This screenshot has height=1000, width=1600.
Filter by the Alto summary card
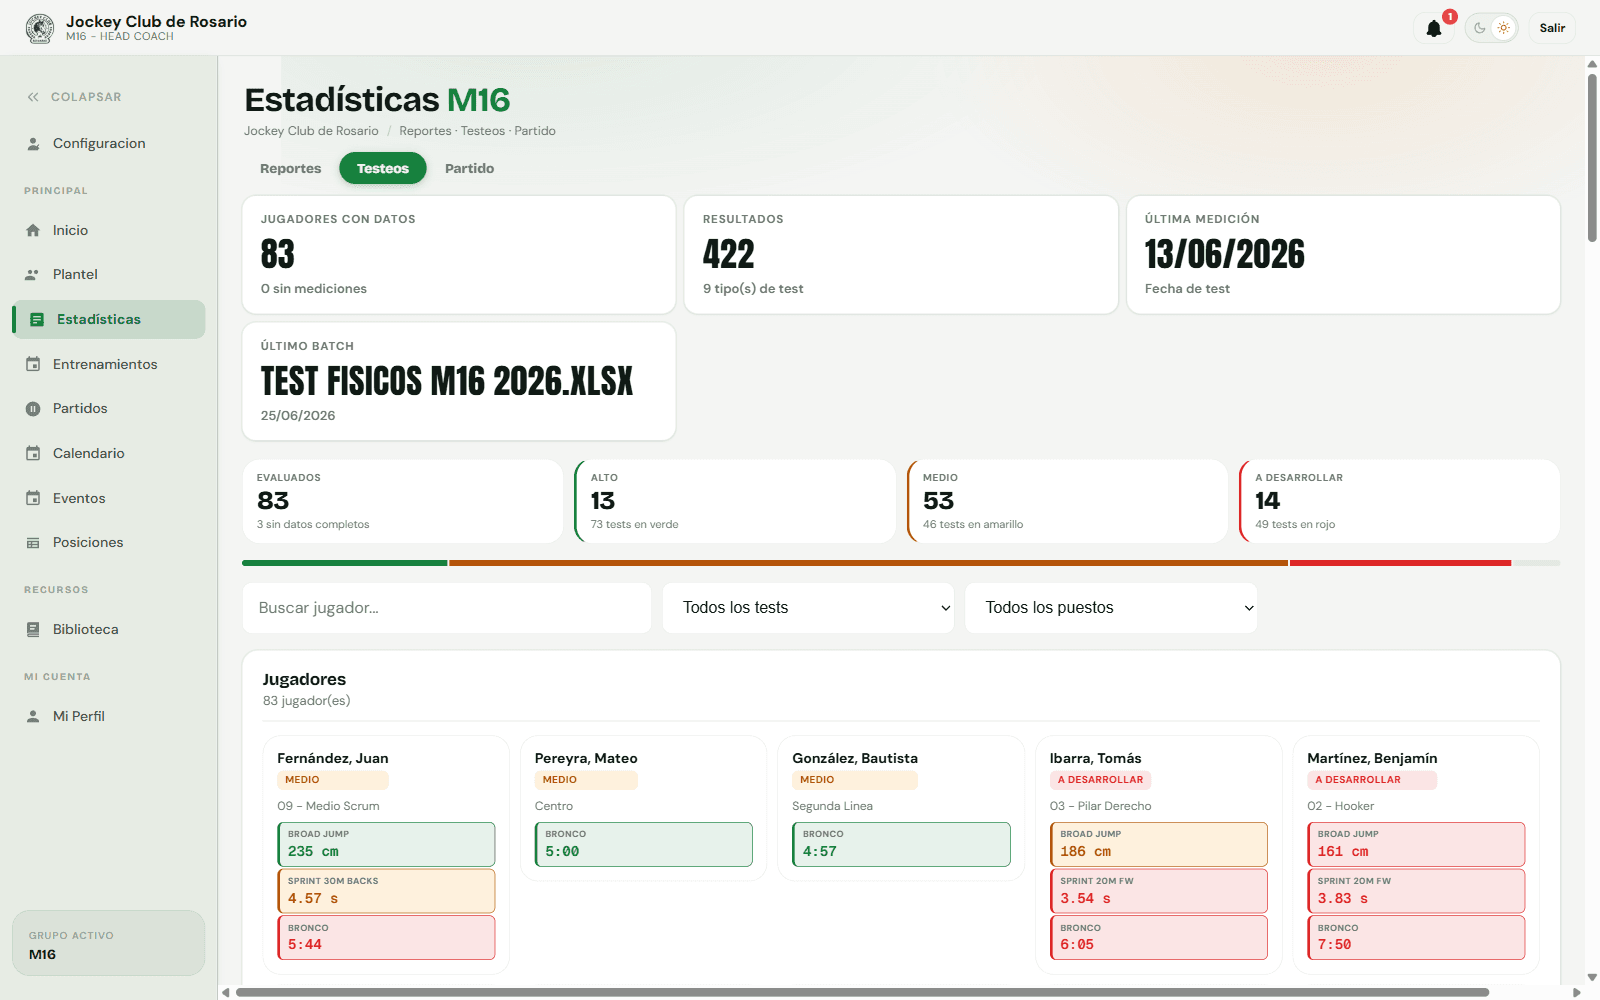(x=735, y=501)
